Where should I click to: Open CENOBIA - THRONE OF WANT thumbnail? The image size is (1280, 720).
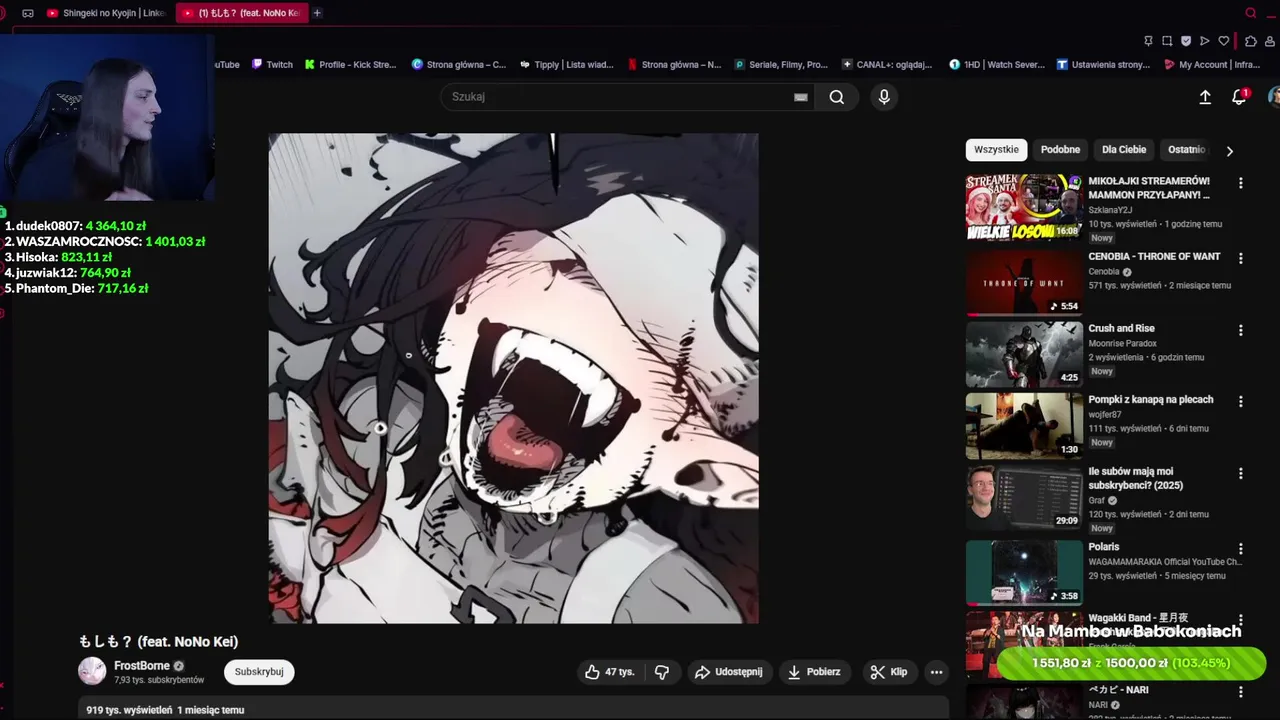point(1024,282)
